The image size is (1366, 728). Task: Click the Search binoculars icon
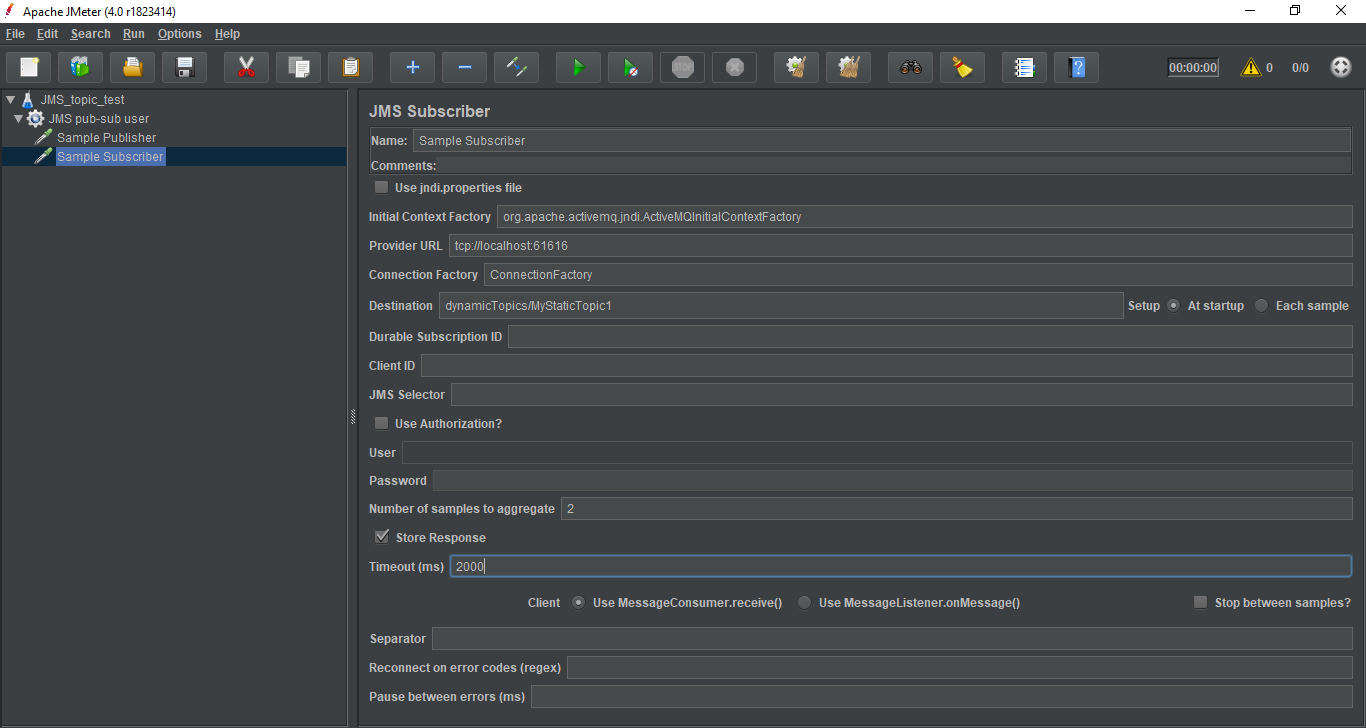[910, 68]
